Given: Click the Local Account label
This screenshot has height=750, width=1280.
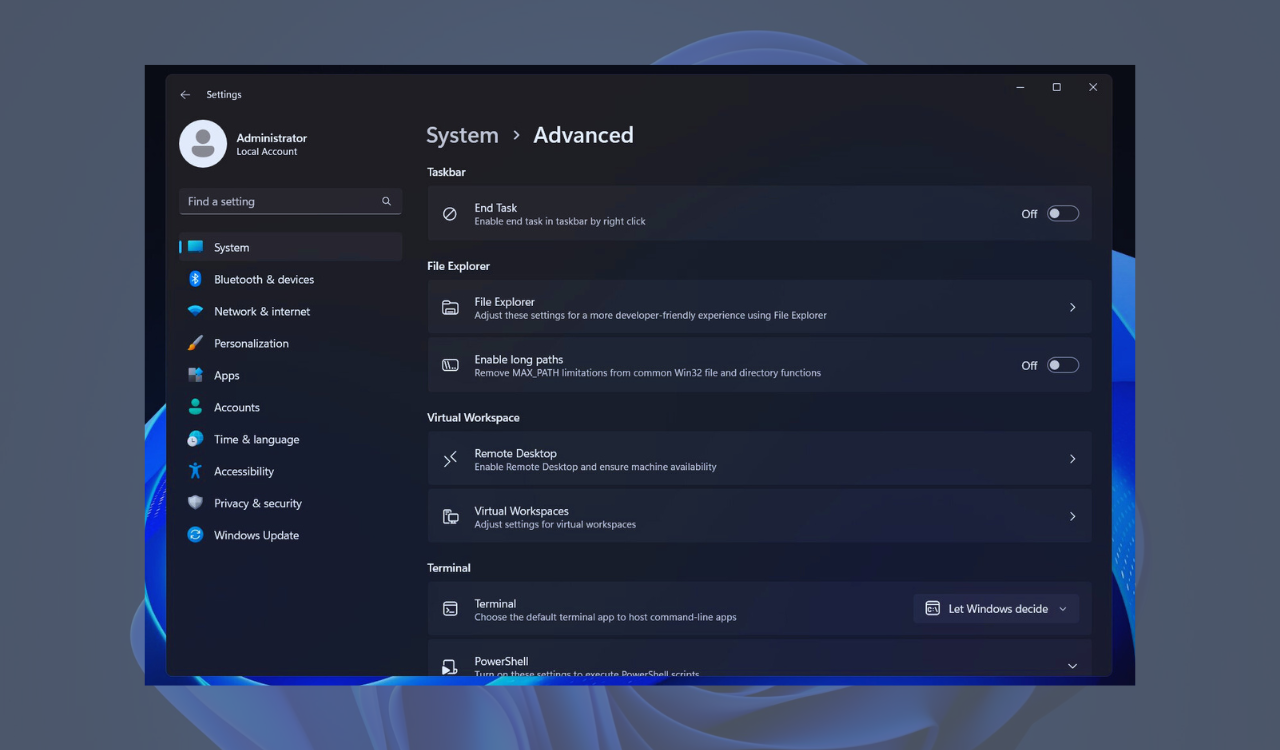Looking at the screenshot, I should pos(267,152).
